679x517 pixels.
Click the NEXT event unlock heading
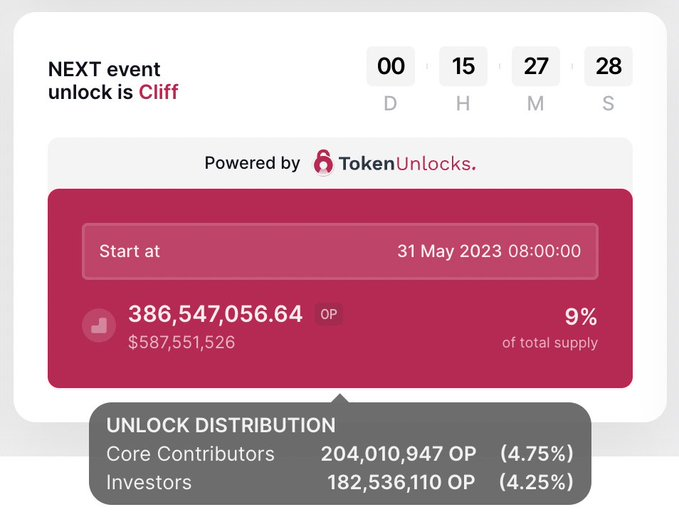pyautogui.click(x=113, y=81)
